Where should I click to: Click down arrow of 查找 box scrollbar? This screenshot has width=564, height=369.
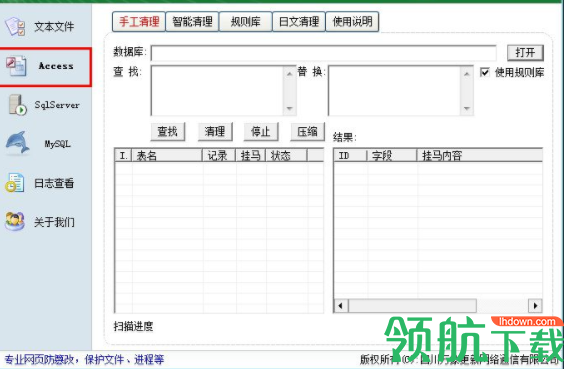[x=290, y=108]
